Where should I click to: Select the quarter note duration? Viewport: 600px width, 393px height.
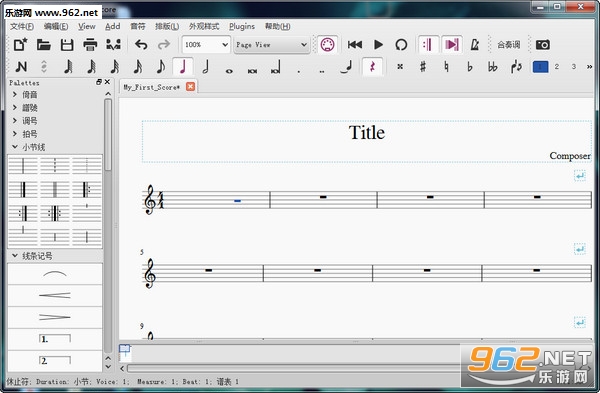pyautogui.click(x=183, y=67)
